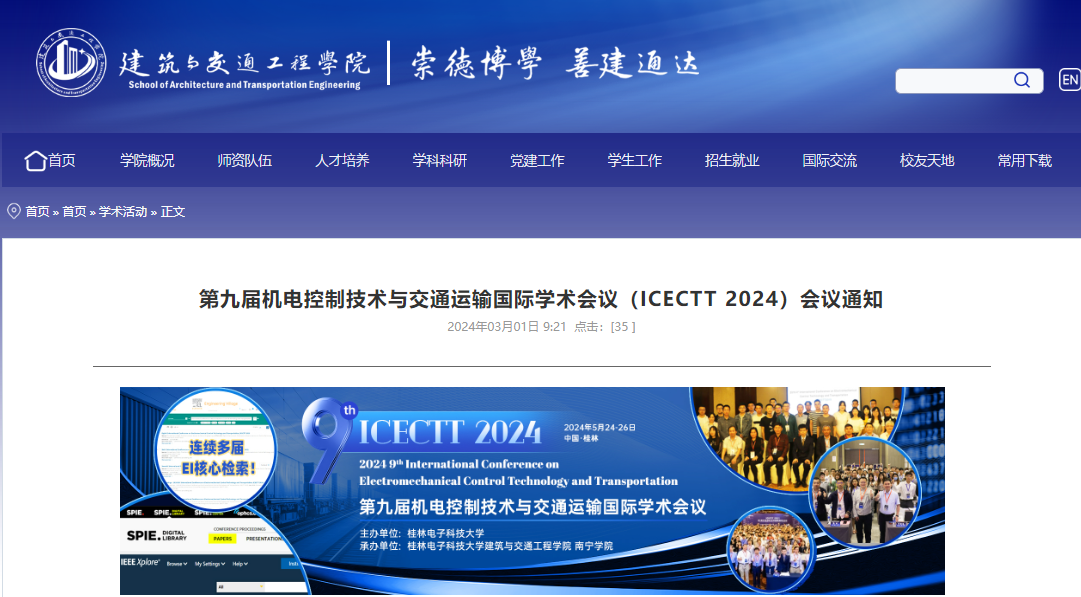1081x597 pixels.
Task: Open the 首页 navigation menu item
Action: coord(61,161)
